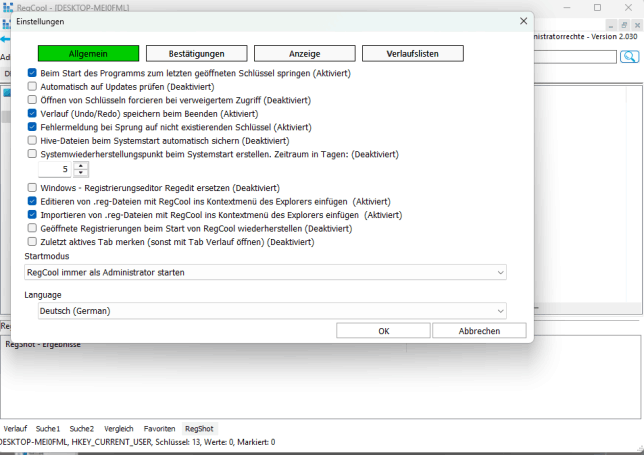
Task: Toggle Zuletzt aktives Tab merken checkbox
Action: (x=33, y=242)
